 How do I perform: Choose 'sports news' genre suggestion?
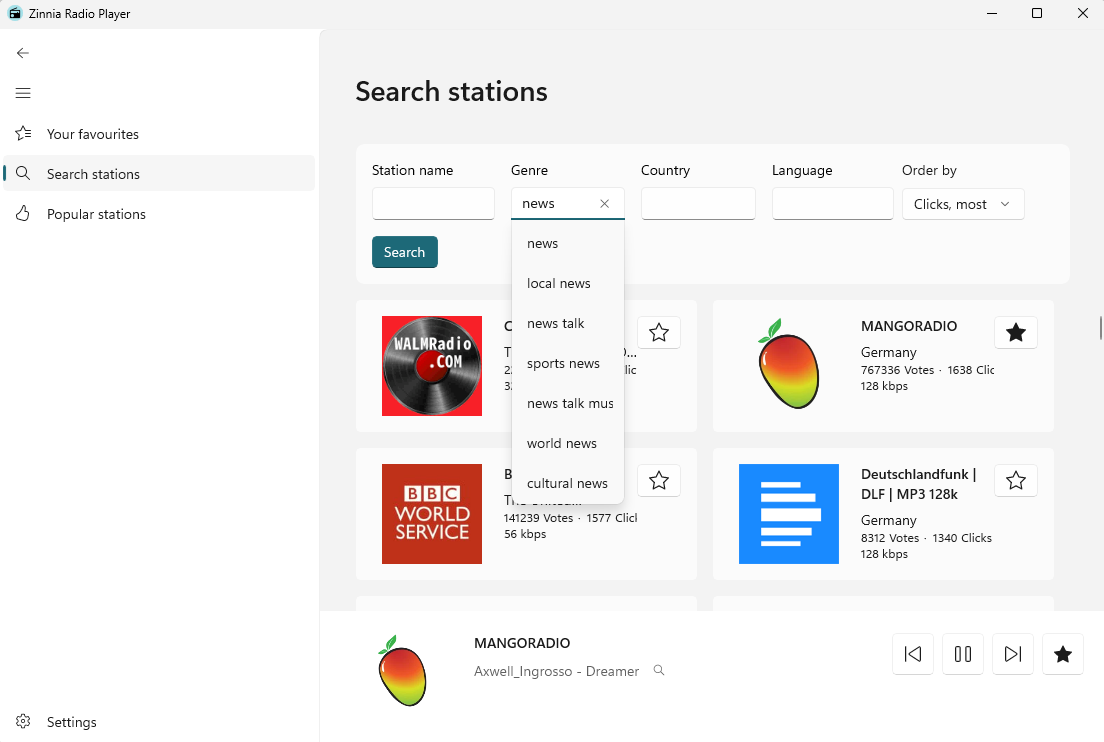(563, 363)
